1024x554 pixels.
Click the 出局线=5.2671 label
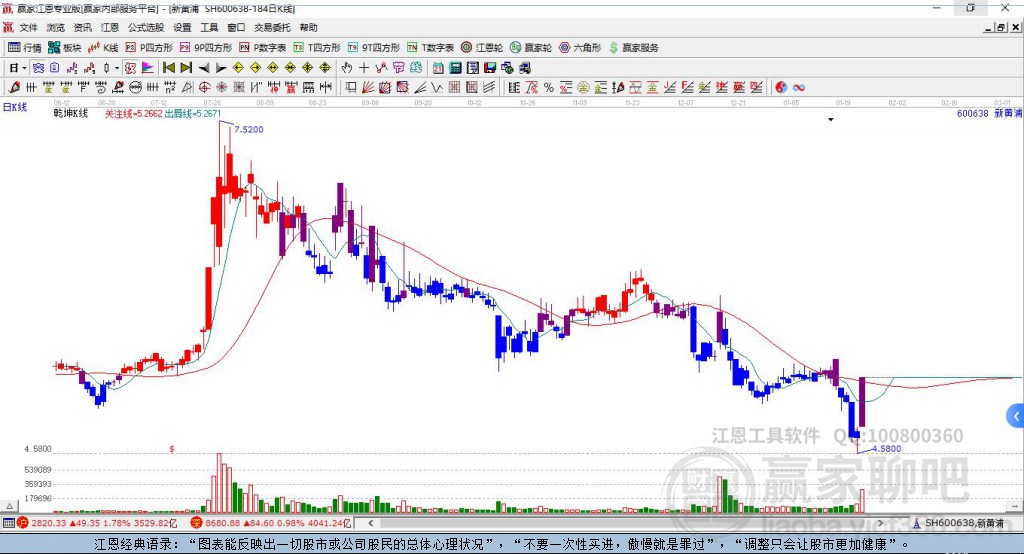193,114
